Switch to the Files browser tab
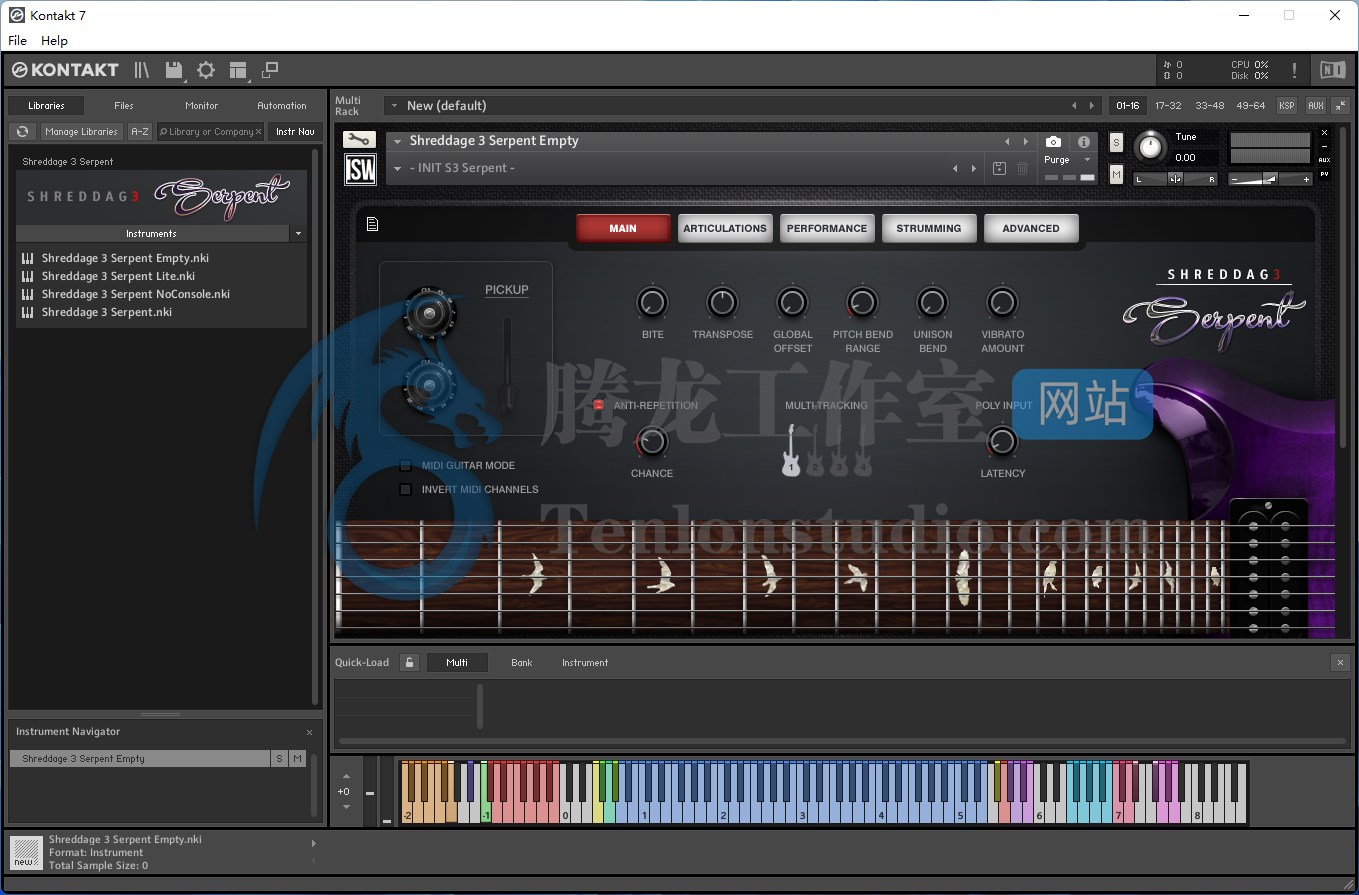This screenshot has height=895, width=1359. (124, 105)
